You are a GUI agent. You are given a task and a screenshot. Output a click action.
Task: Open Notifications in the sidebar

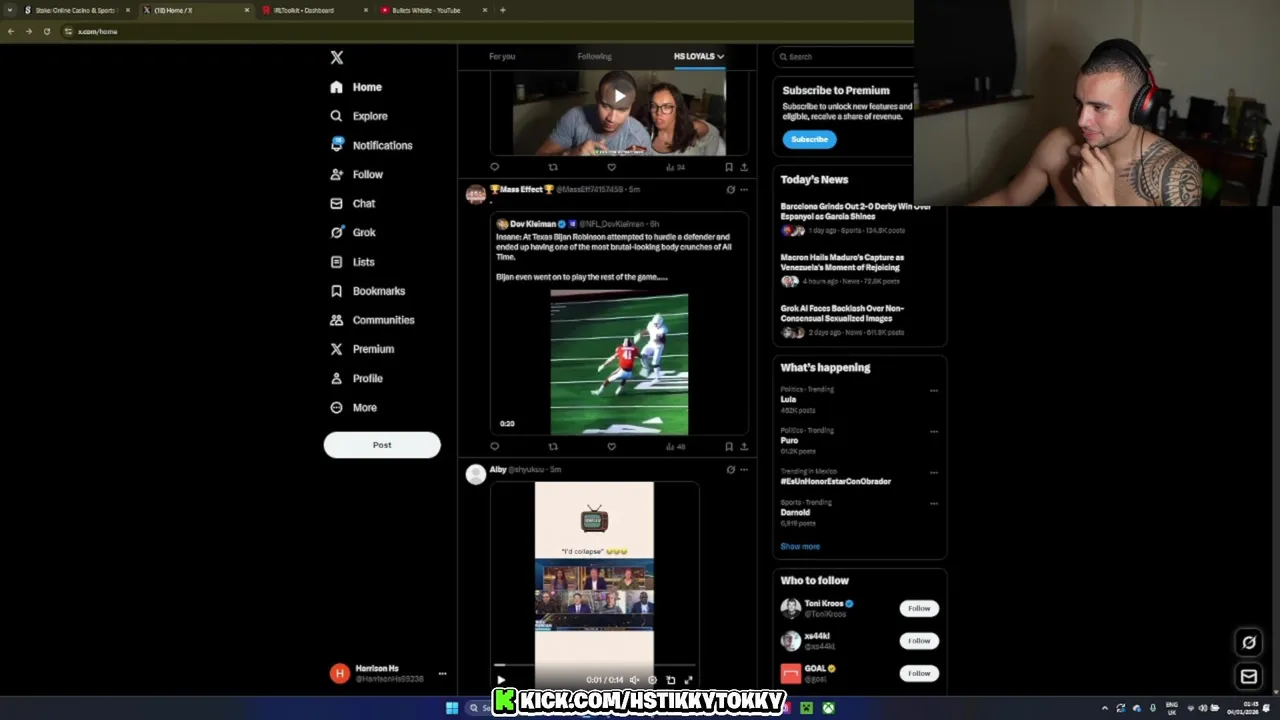click(x=371, y=145)
